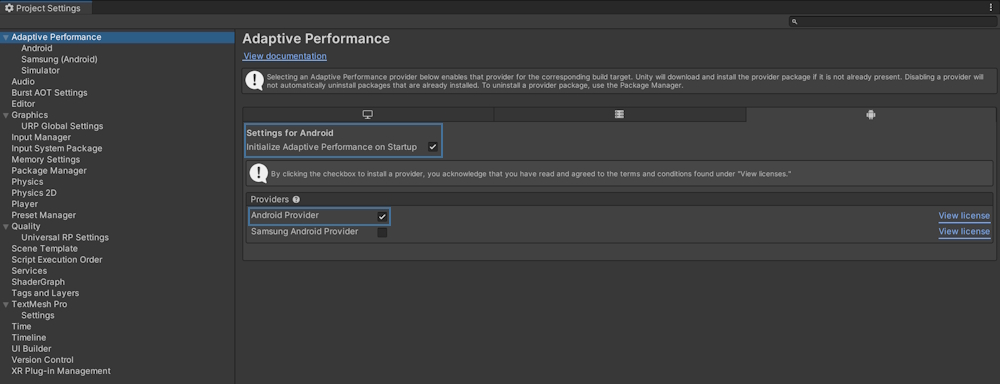Screen dimensions: 1000x384
Task: Open the View documentation link
Action: [285, 56]
